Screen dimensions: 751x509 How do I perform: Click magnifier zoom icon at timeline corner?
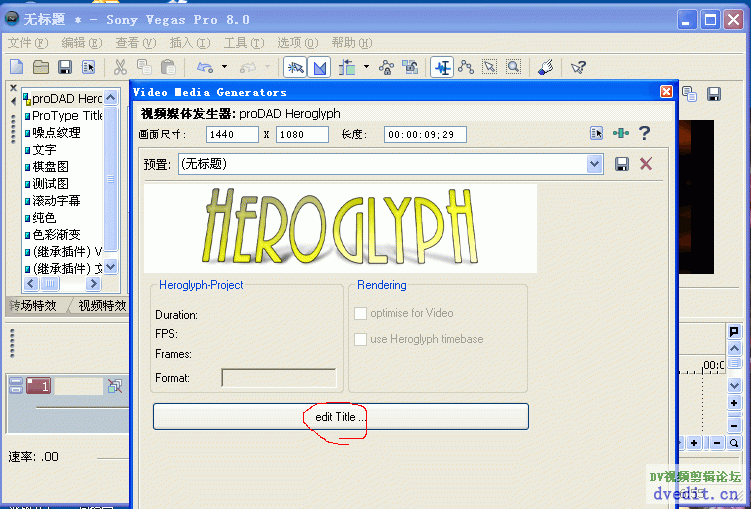pyautogui.click(x=734, y=443)
